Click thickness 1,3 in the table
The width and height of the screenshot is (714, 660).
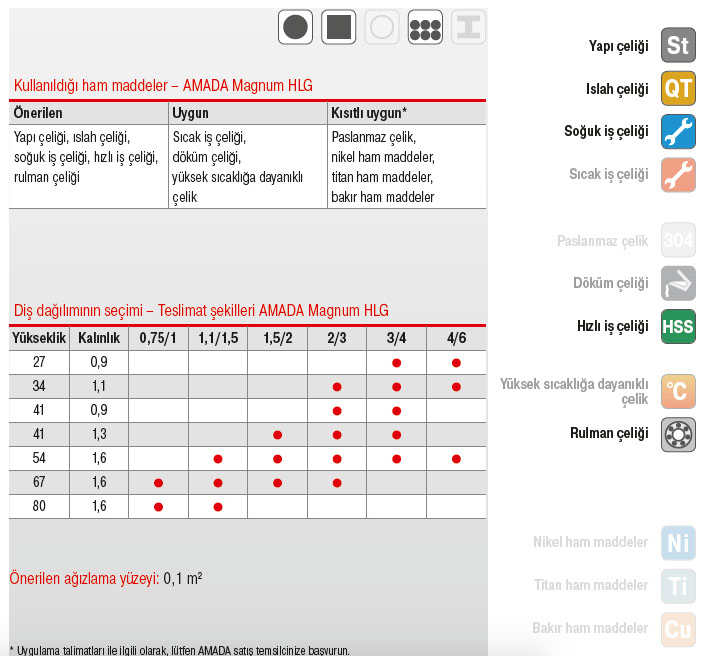[x=99, y=434]
